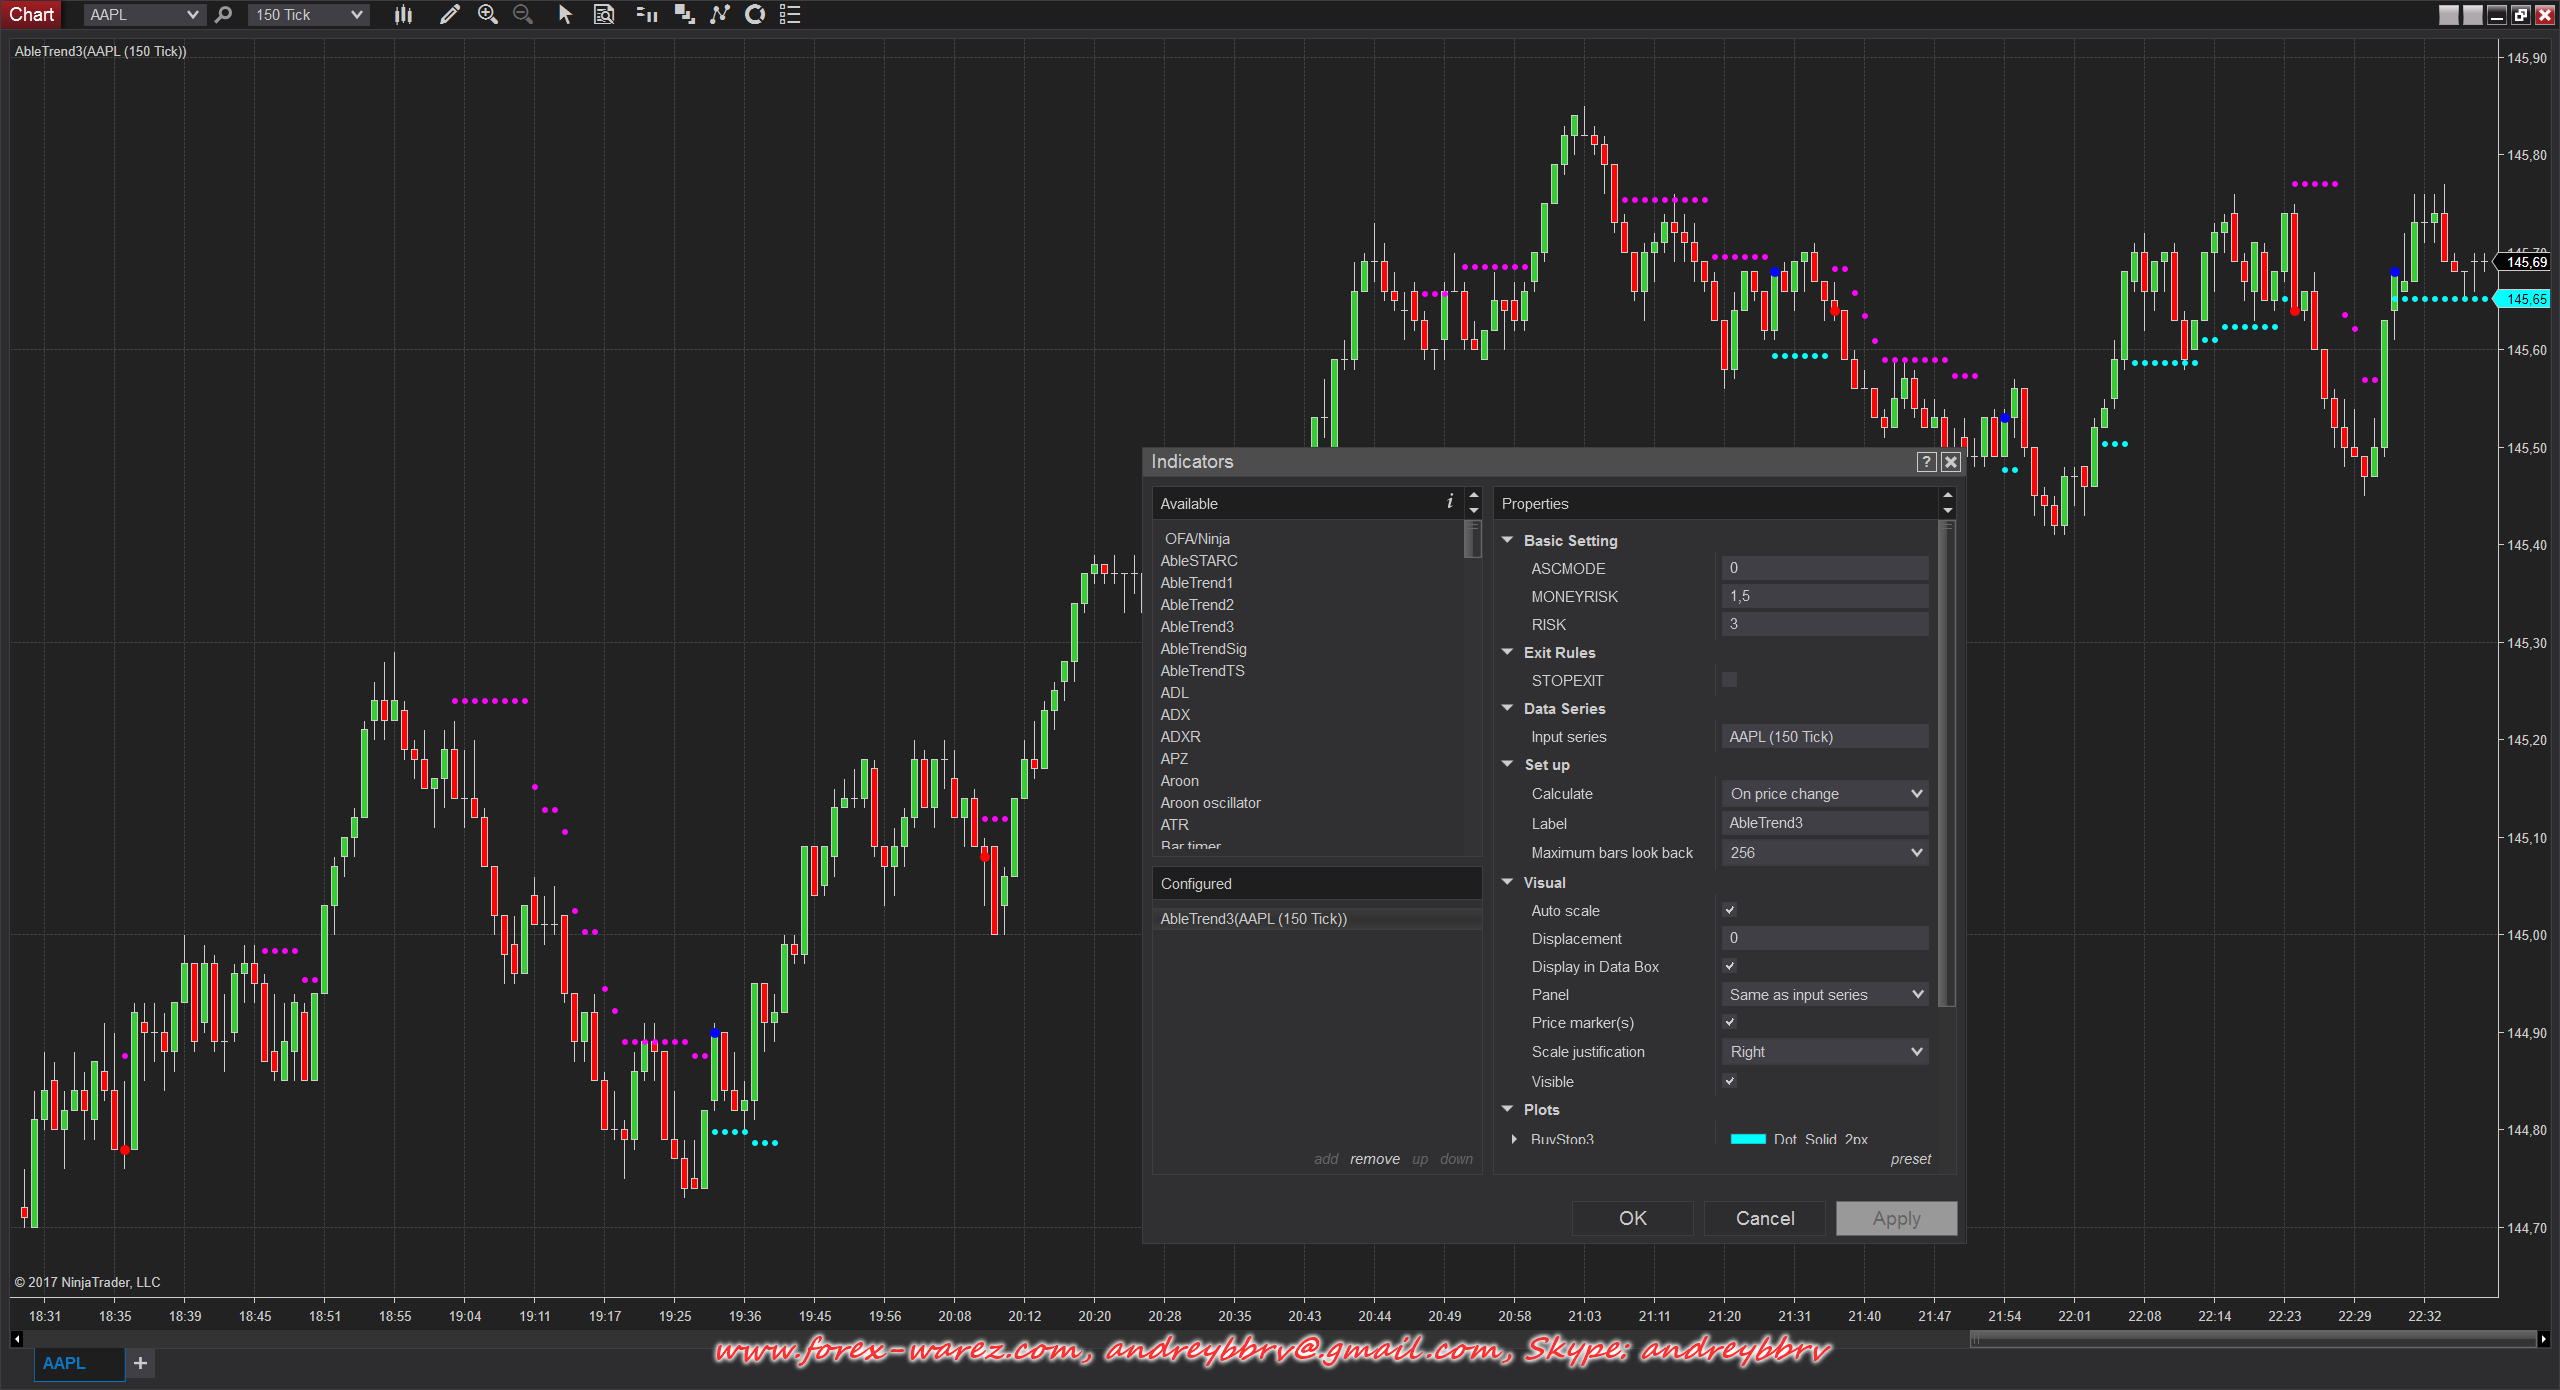
Task: Open the 150 Tick interval dropdown
Action: point(308,14)
